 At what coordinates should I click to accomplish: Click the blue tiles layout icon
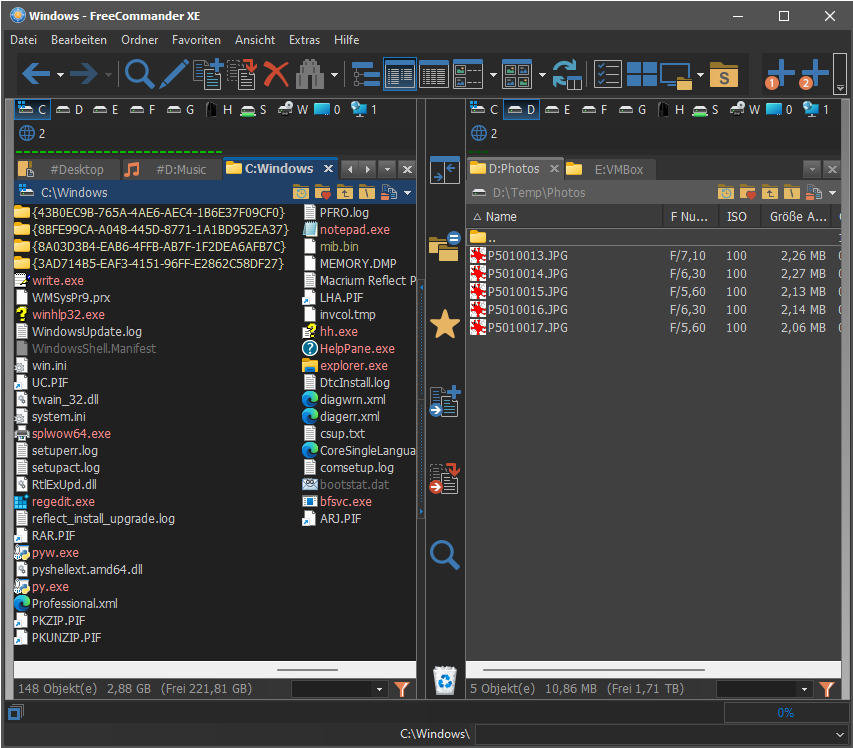tap(642, 74)
